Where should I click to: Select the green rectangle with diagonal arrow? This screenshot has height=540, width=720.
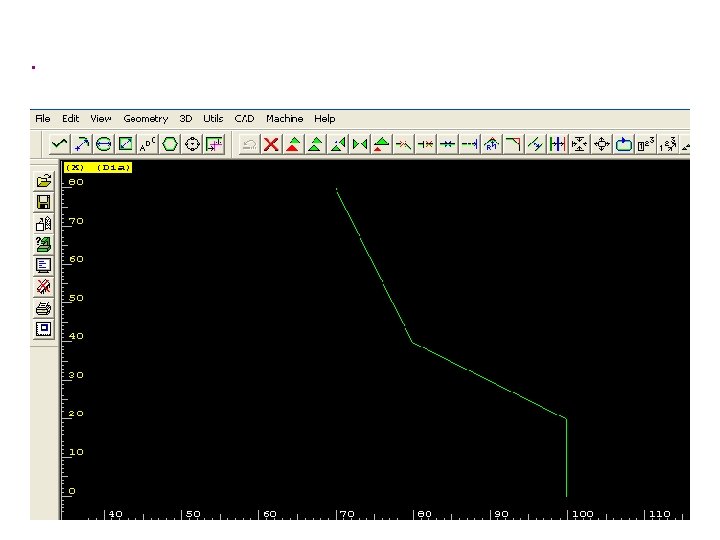[126, 145]
